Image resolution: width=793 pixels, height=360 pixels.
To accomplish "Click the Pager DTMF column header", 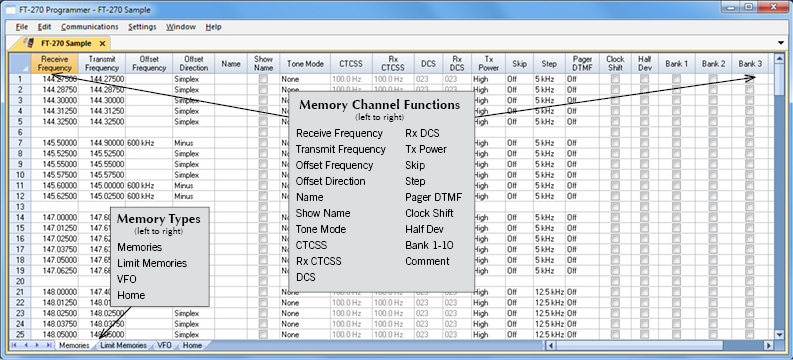I will tap(582, 63).
